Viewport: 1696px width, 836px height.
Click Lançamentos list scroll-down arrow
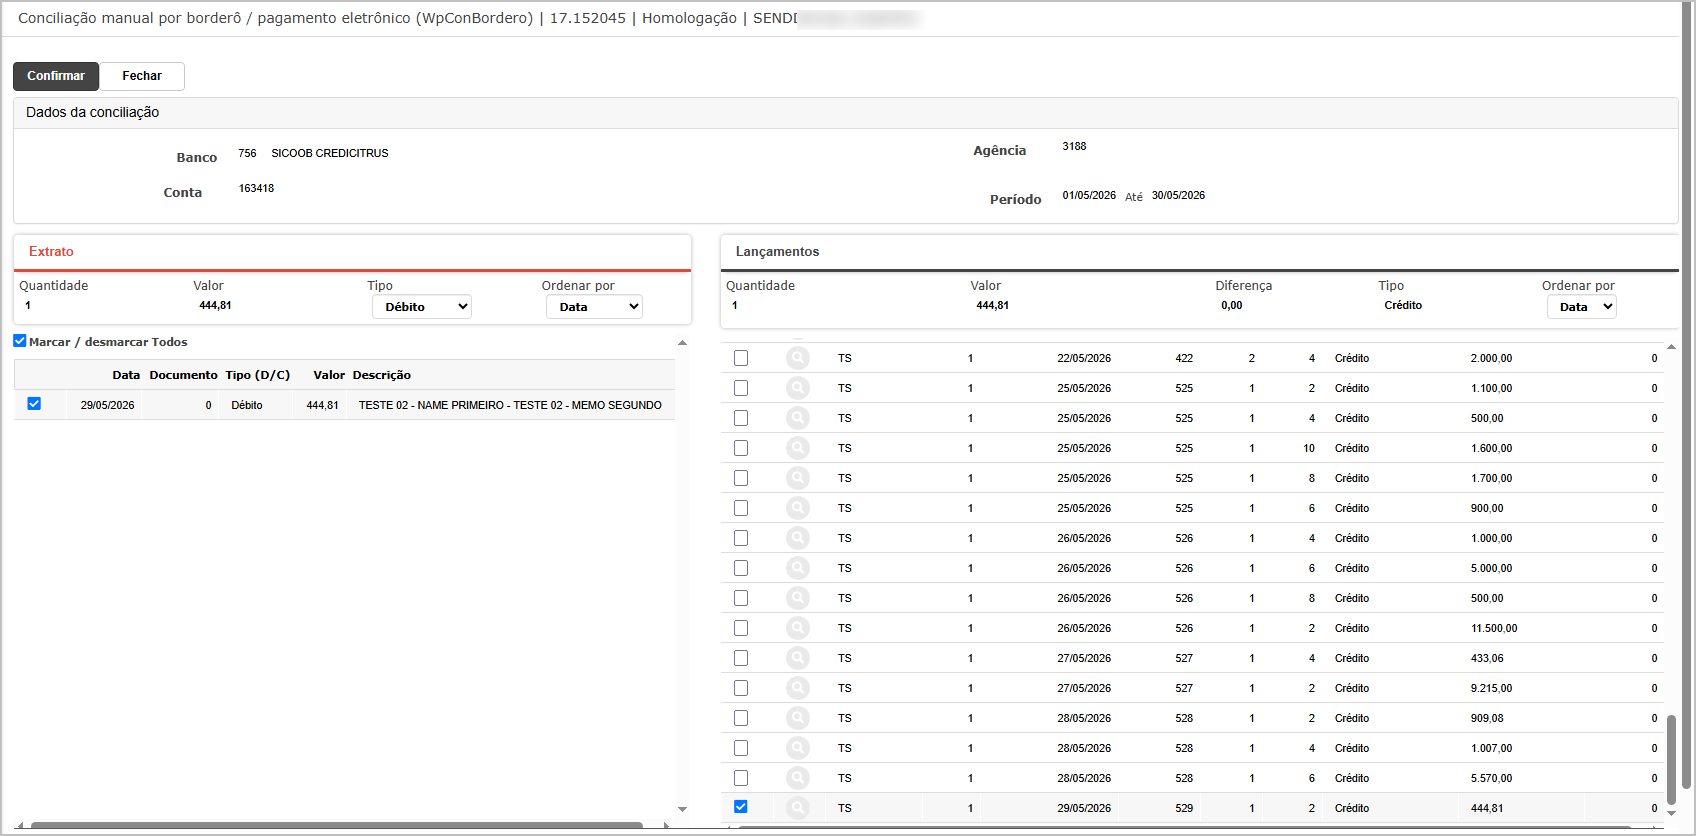point(1671,813)
